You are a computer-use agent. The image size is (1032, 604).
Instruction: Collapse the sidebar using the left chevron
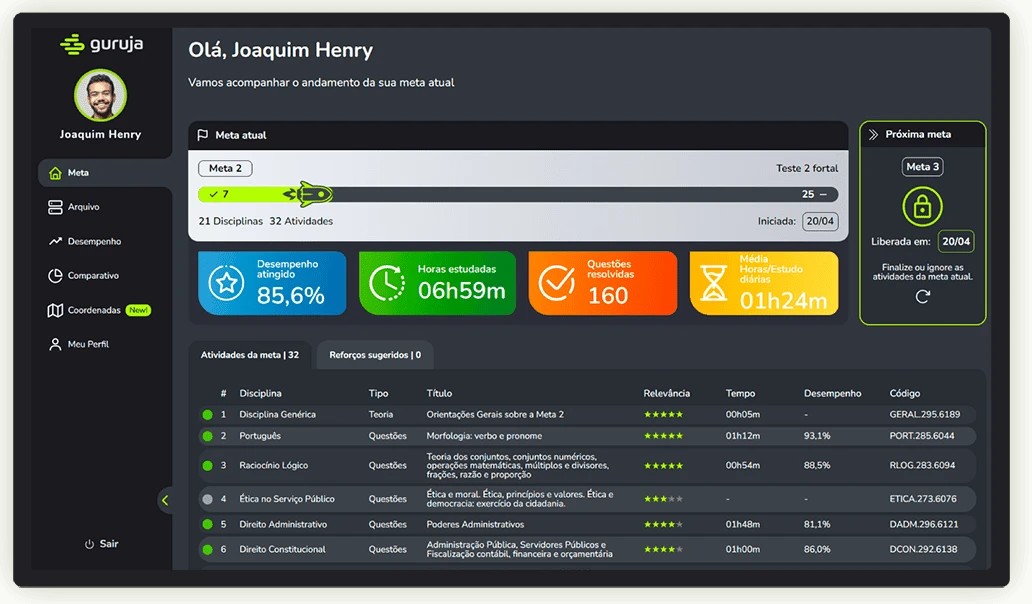(166, 500)
